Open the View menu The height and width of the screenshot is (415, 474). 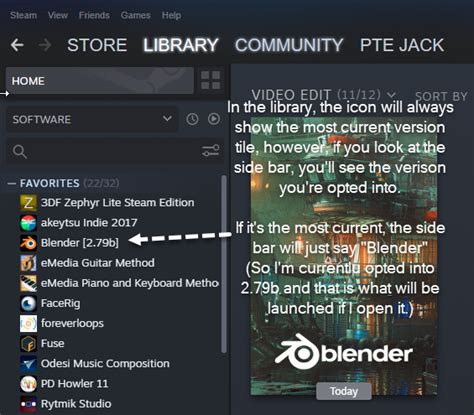[58, 15]
